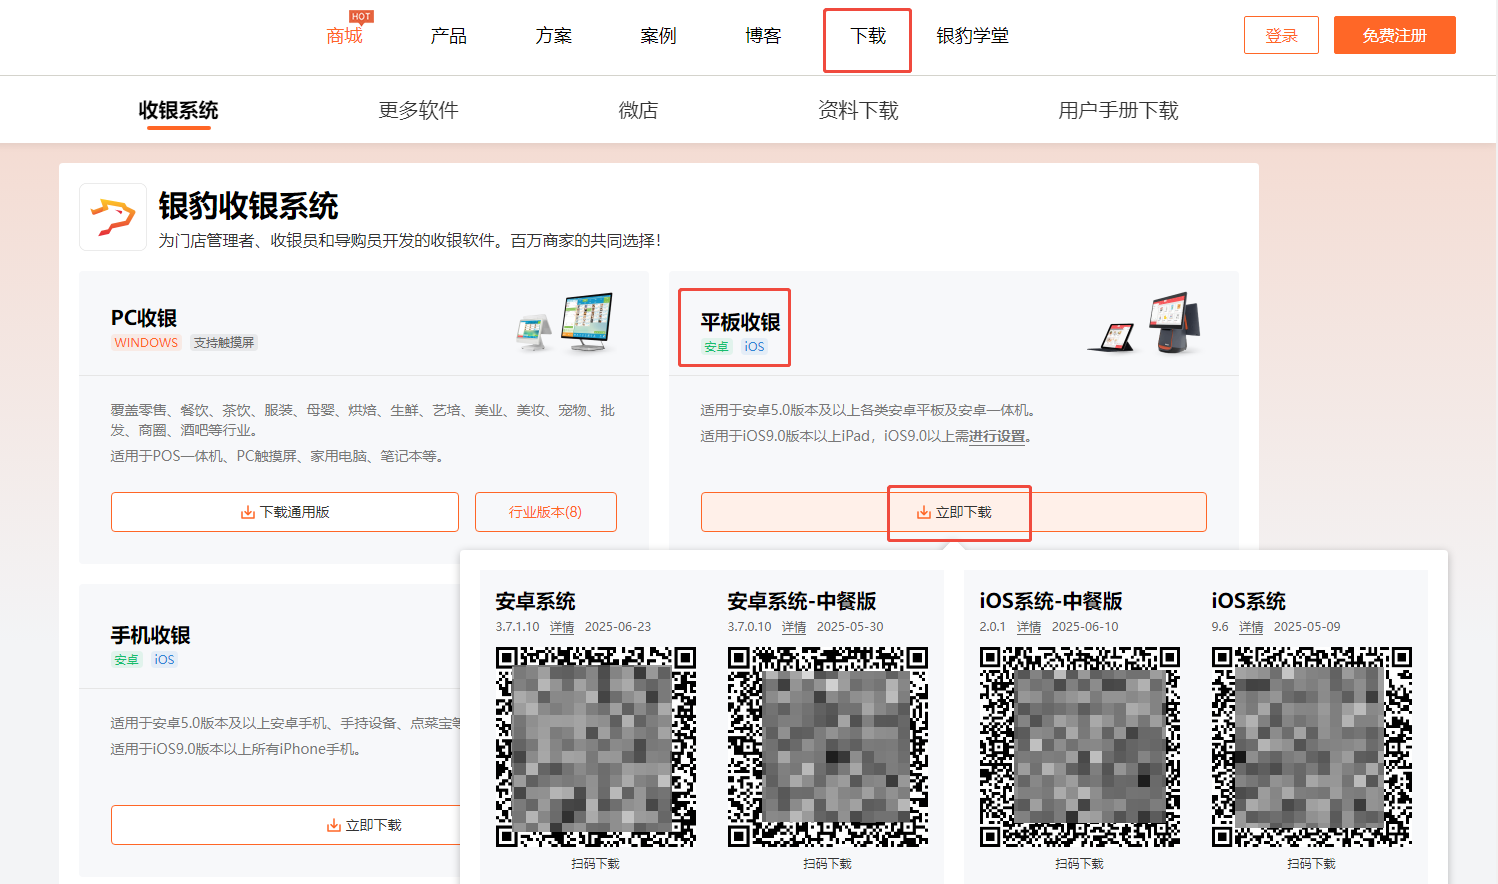Click the iOS系统 9.6 heading
1498x884 pixels.
click(x=1249, y=601)
